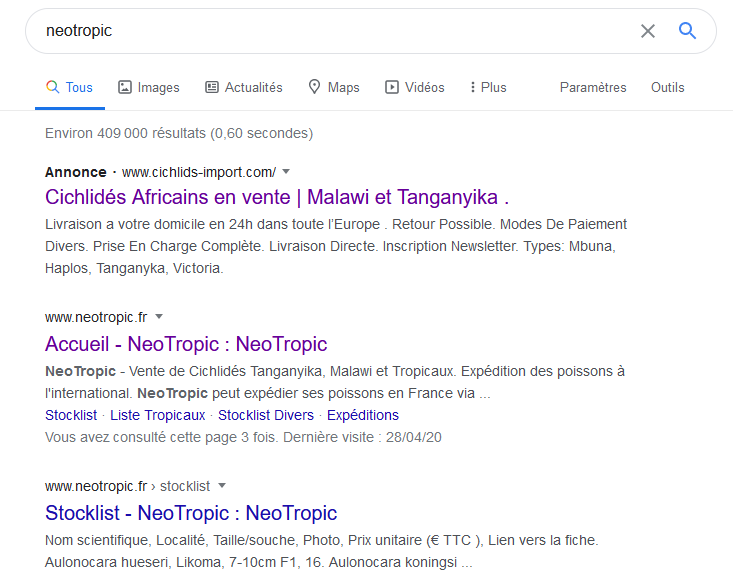Open the Liste Tropicaux sitelink
Image resolution: width=733 pixels, height=571 pixels.
click(158, 415)
